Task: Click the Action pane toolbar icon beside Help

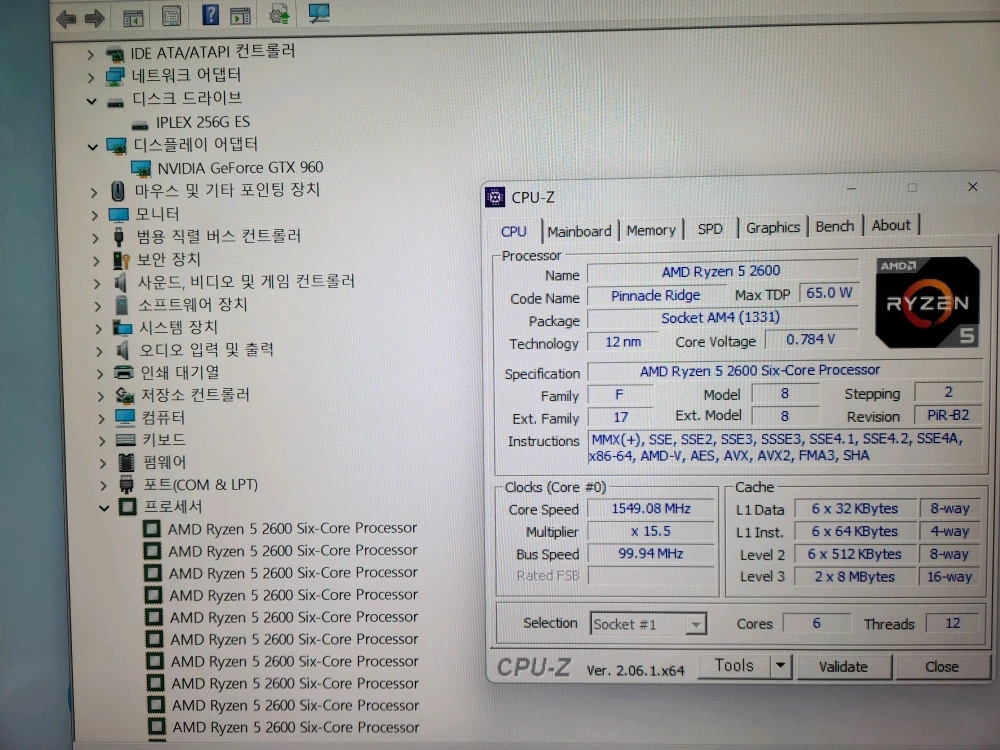Action: pyautogui.click(x=240, y=16)
